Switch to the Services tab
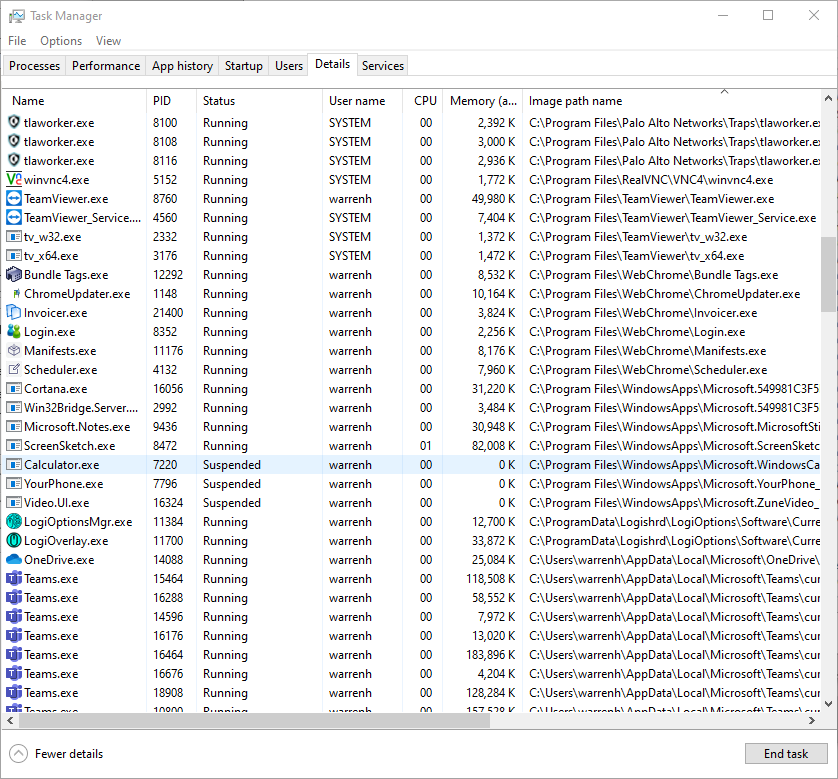Image resolution: width=838 pixels, height=779 pixels. point(383,66)
